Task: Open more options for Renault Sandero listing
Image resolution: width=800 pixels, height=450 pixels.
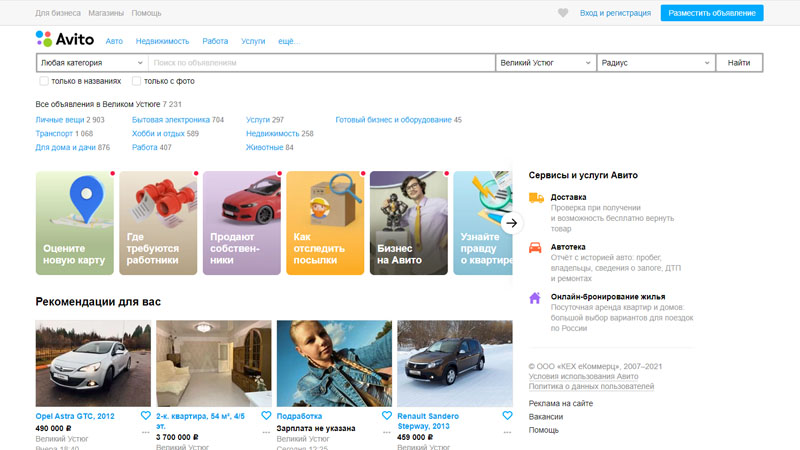Action: point(507,432)
